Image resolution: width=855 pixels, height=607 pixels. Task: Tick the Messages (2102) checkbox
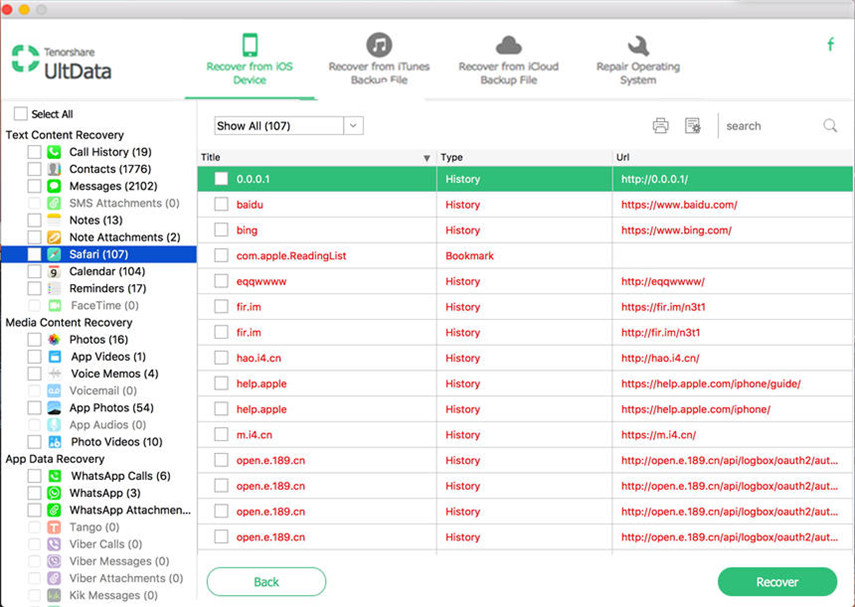(x=34, y=186)
